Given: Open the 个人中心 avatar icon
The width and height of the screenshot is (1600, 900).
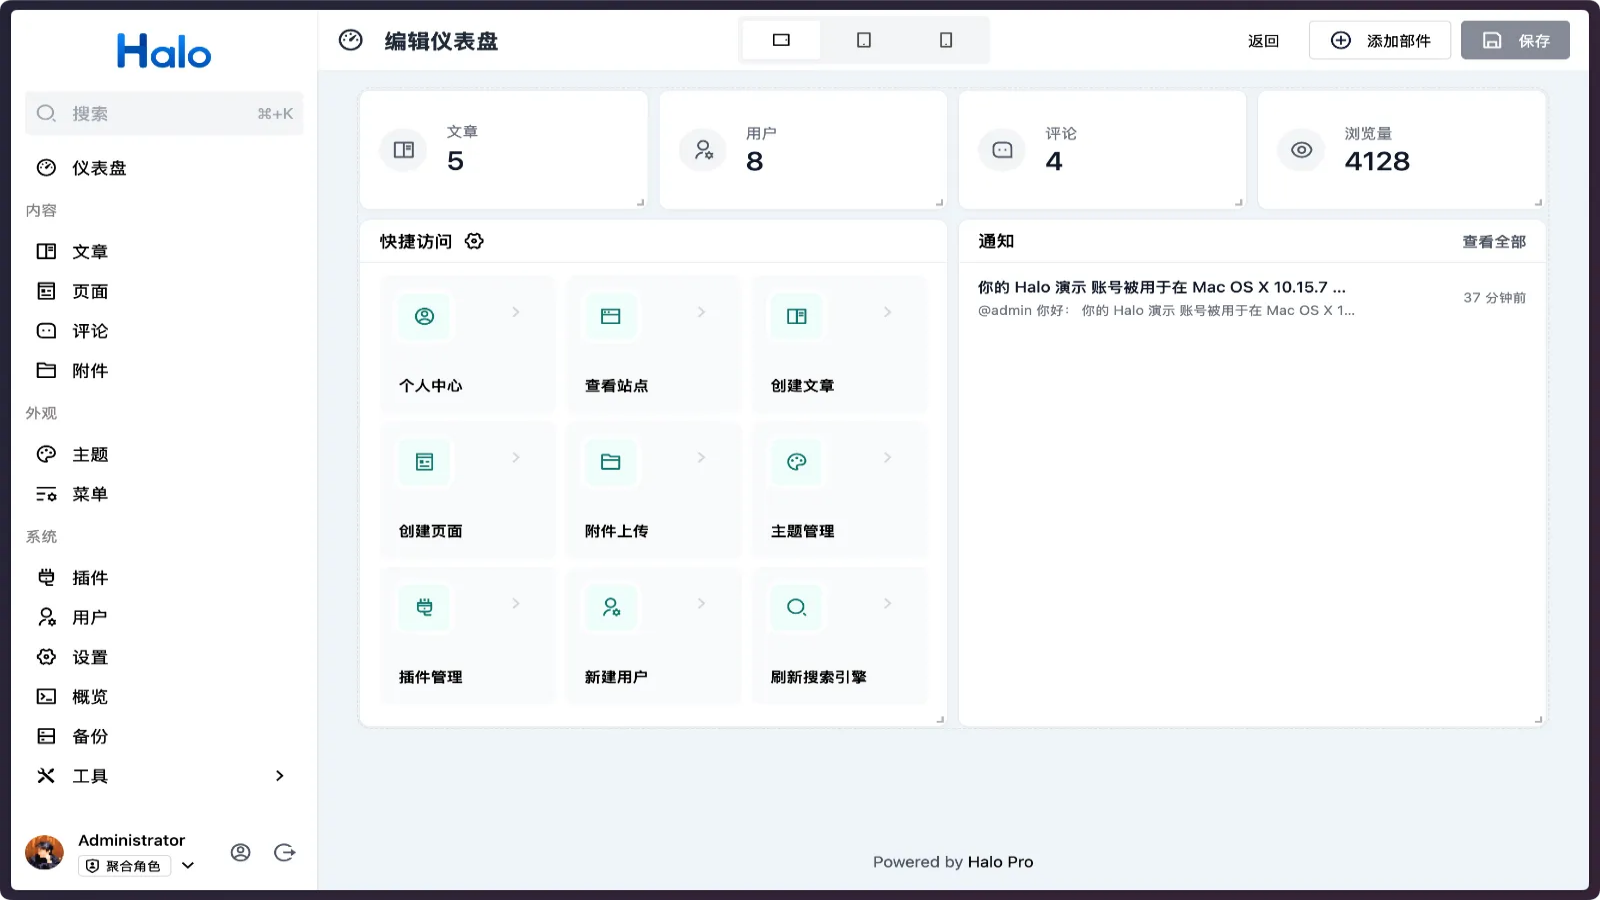Looking at the screenshot, I should tap(424, 316).
